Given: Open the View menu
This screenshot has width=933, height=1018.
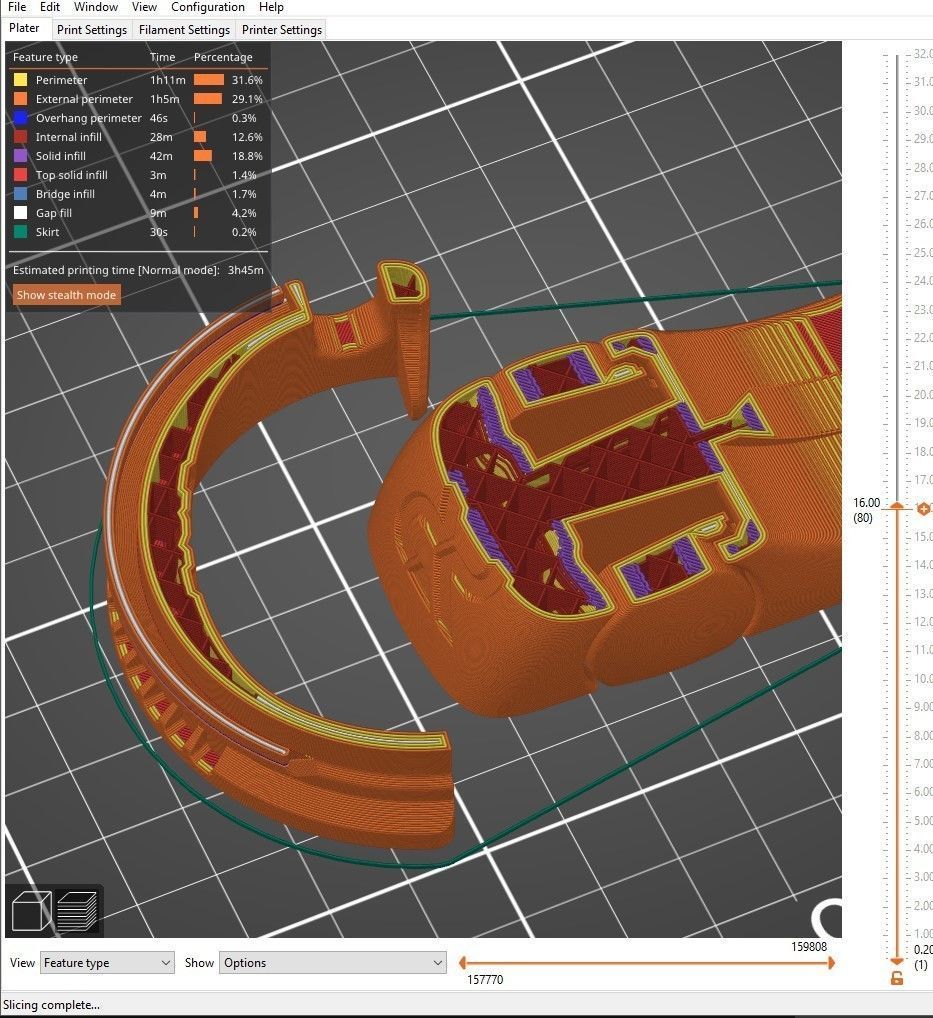Looking at the screenshot, I should (144, 6).
